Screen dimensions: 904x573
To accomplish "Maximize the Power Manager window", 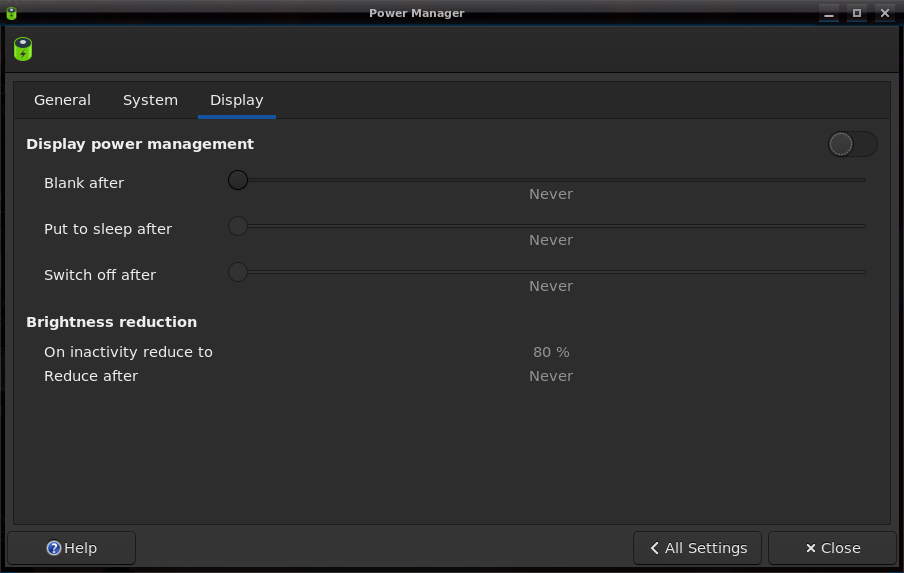I will 857,13.
